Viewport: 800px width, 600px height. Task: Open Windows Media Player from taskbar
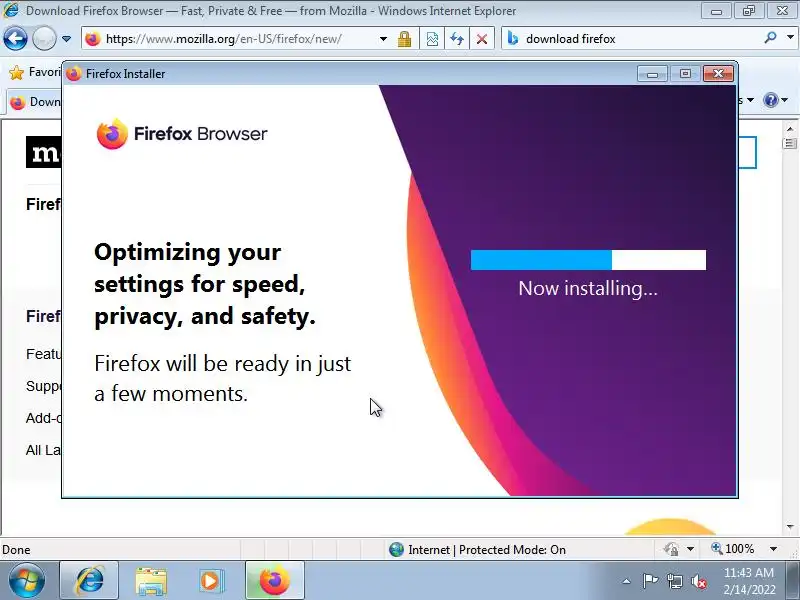tap(210, 581)
